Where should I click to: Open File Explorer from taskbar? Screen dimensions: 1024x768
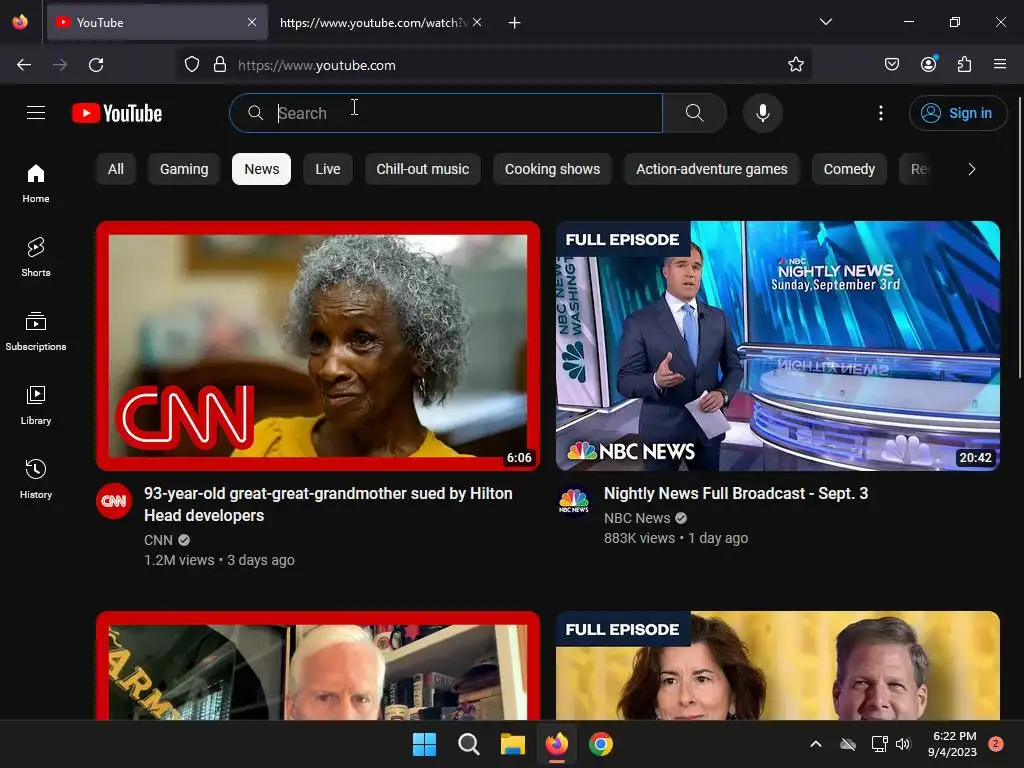click(513, 744)
